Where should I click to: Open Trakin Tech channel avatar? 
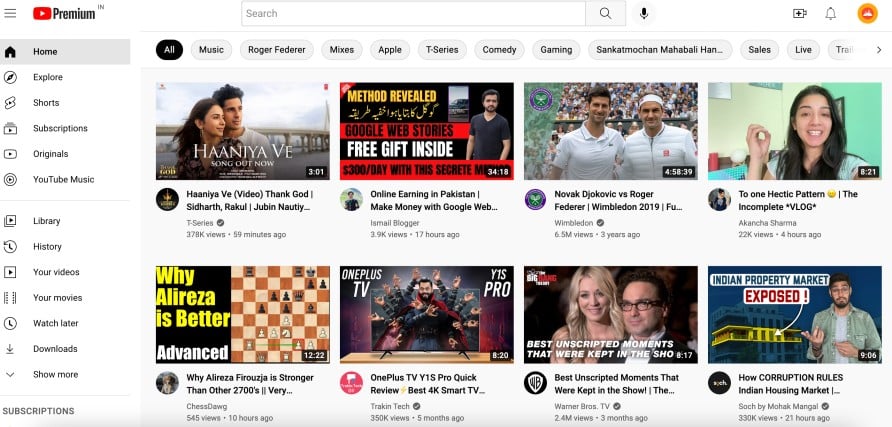pyautogui.click(x=351, y=383)
